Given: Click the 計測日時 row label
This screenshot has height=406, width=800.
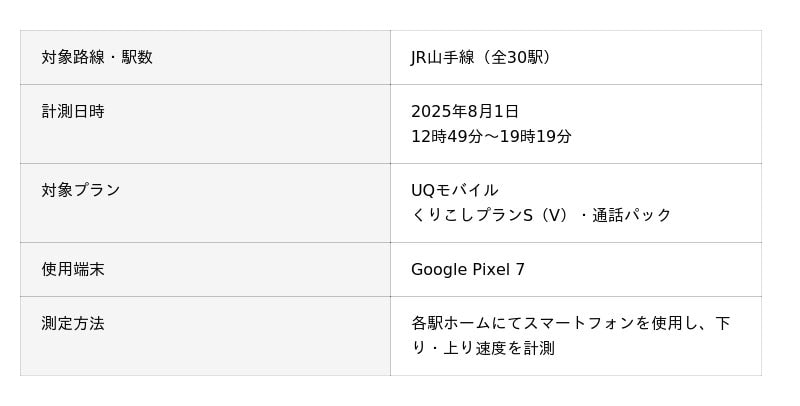Looking at the screenshot, I should 73,111.
